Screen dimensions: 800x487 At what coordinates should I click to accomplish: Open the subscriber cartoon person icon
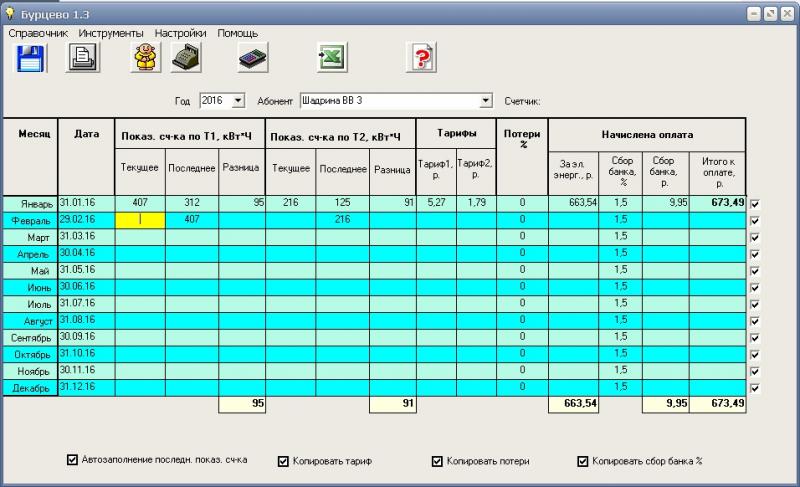[x=145, y=58]
